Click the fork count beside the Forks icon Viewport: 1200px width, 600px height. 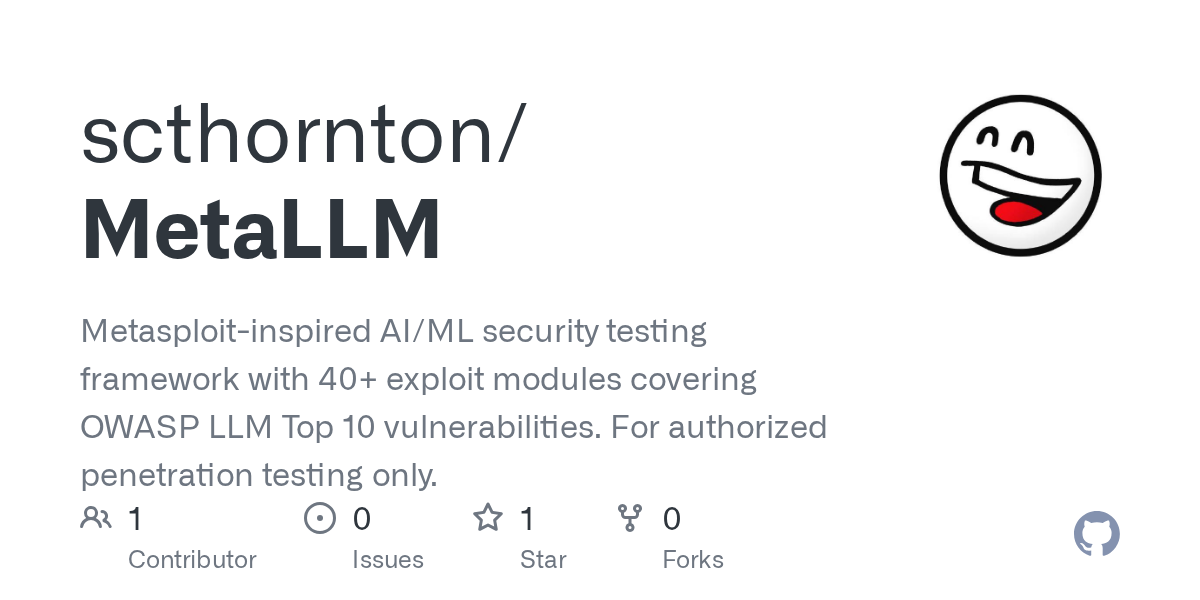(x=672, y=519)
